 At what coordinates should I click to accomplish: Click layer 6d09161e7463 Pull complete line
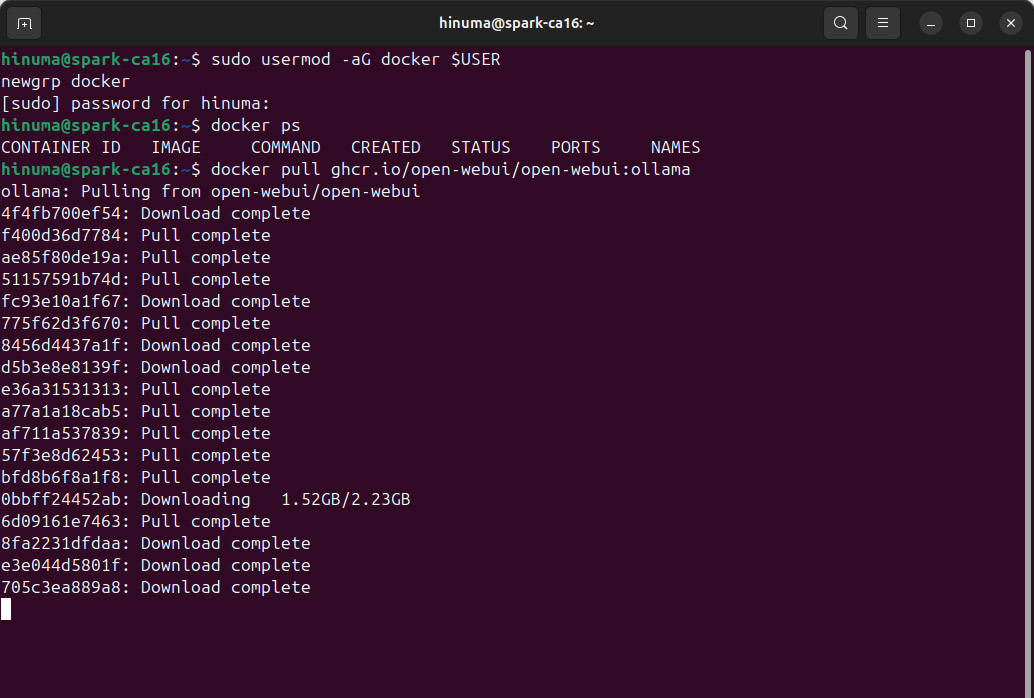[135, 521]
